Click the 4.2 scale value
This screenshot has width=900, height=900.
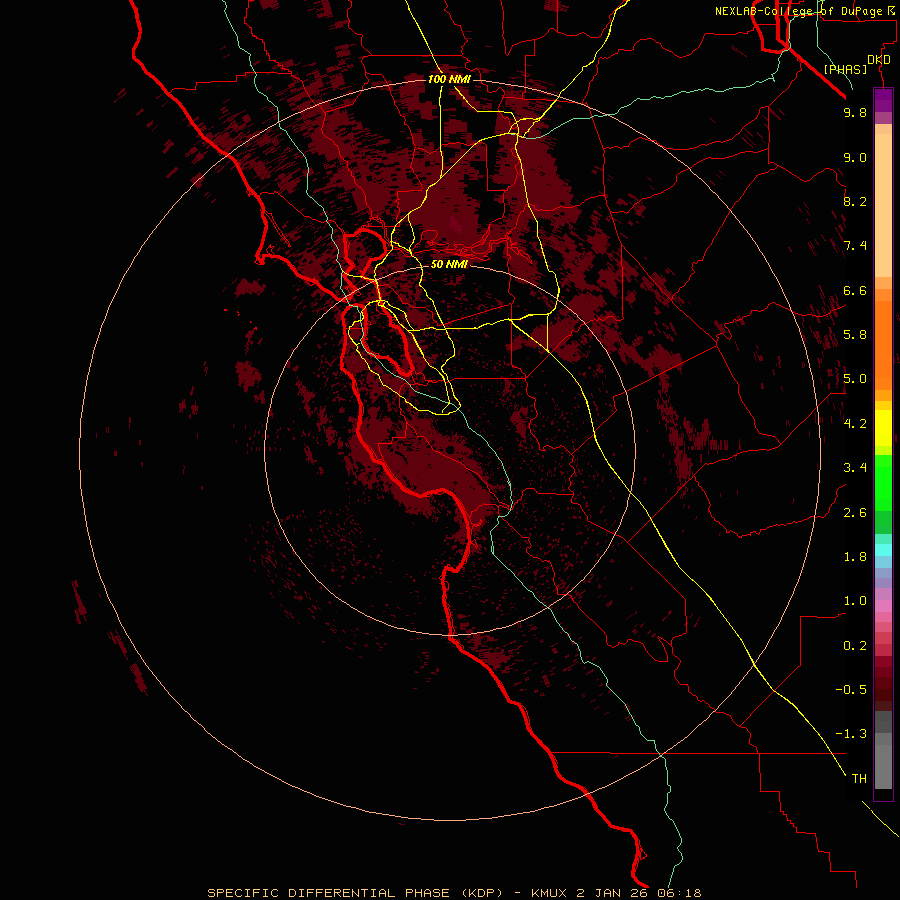855,424
